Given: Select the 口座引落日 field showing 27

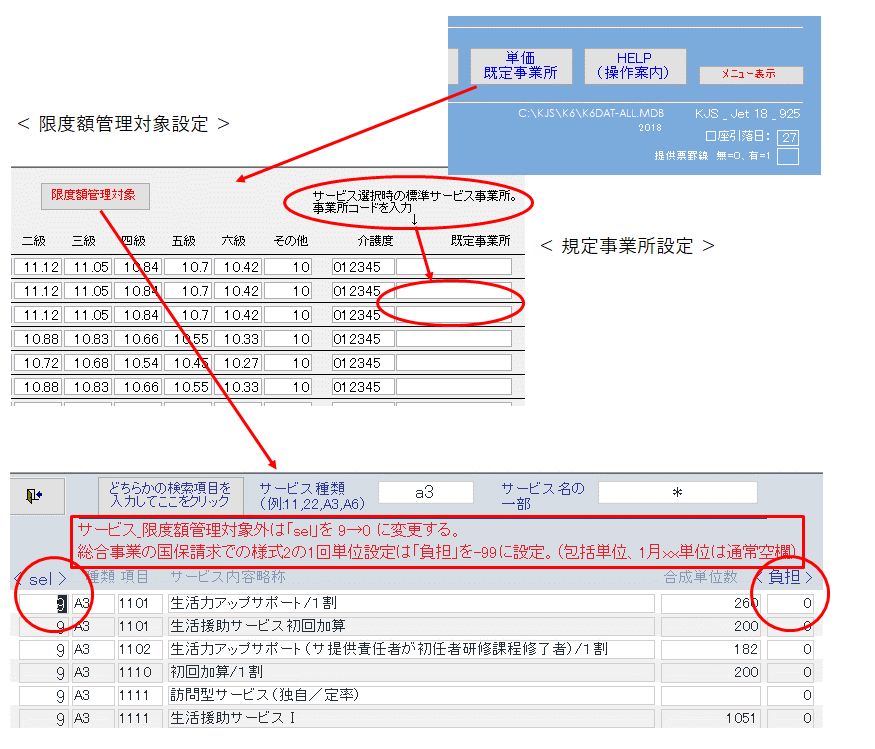Looking at the screenshot, I should (789, 137).
